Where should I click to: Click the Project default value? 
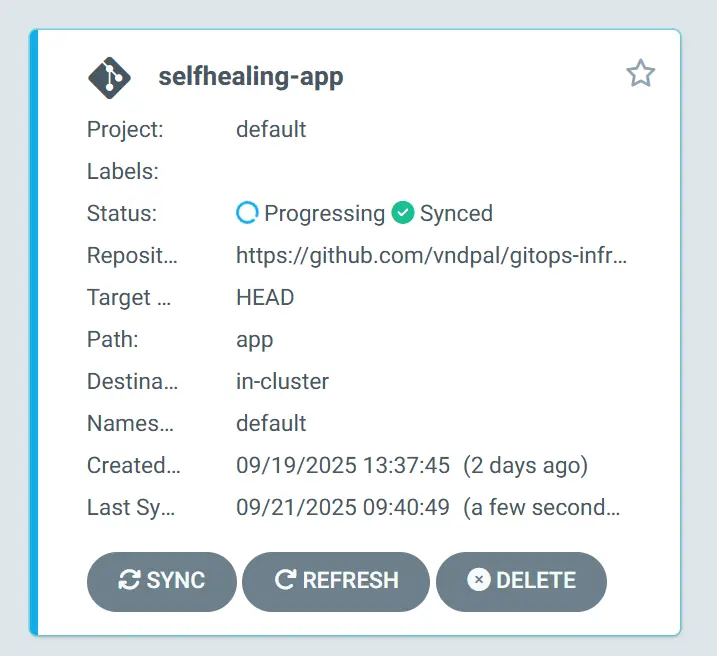(271, 129)
